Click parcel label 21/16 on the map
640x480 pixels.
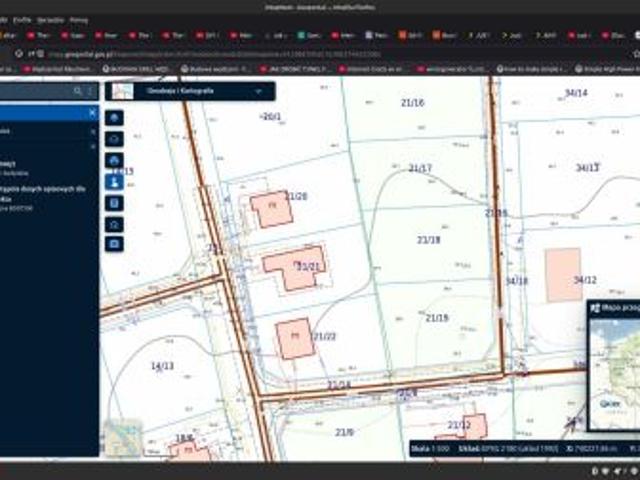tap(413, 103)
